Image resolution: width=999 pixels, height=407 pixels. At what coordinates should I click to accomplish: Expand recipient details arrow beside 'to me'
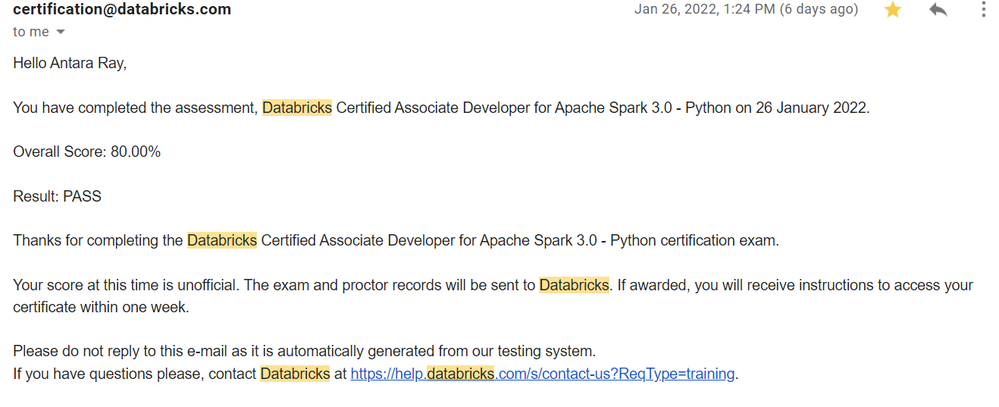60,32
